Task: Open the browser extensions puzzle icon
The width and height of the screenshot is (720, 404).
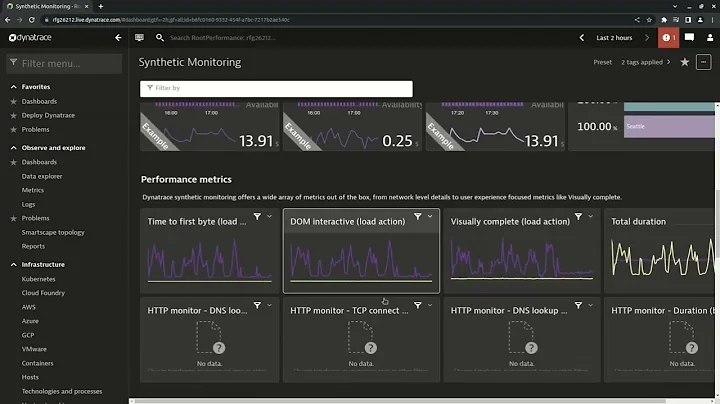Action: [664, 20]
